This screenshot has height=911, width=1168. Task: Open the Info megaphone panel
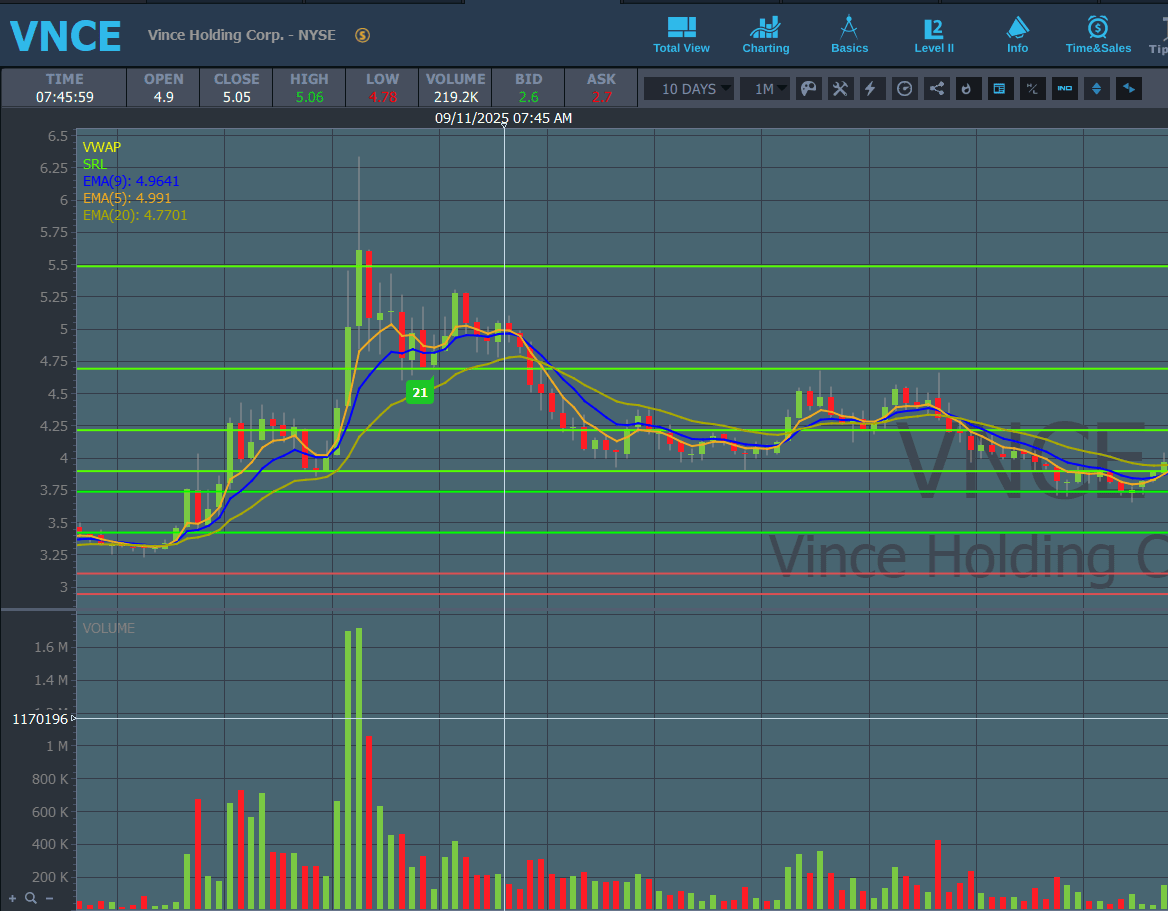point(1017,35)
